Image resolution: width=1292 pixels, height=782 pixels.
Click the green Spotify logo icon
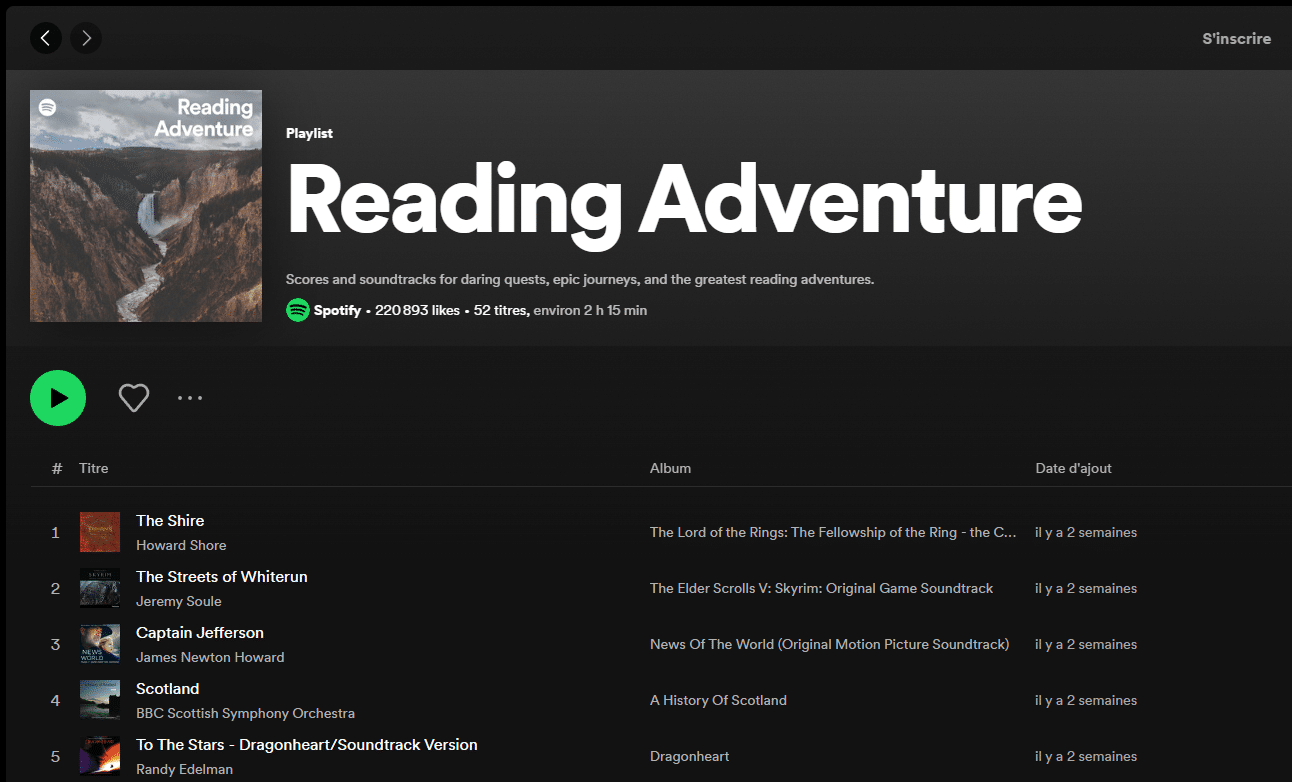pyautogui.click(x=297, y=310)
